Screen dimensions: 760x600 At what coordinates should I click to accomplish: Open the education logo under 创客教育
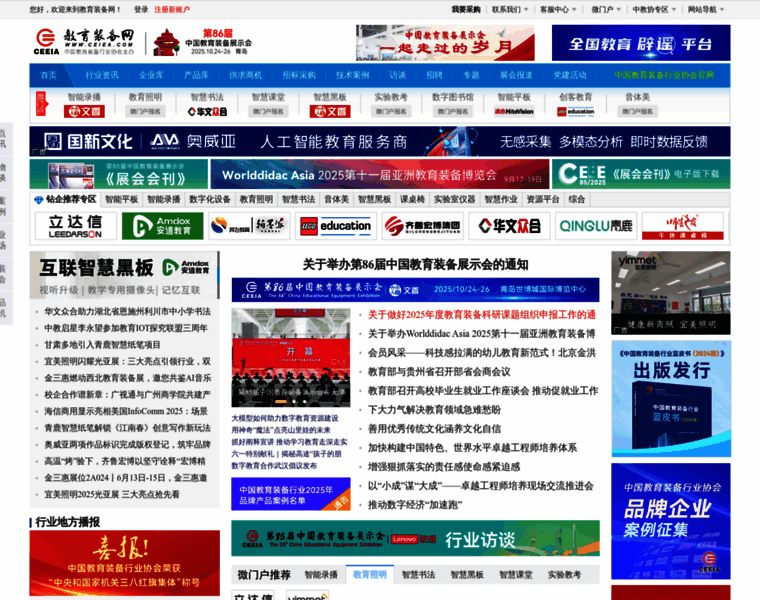click(576, 111)
